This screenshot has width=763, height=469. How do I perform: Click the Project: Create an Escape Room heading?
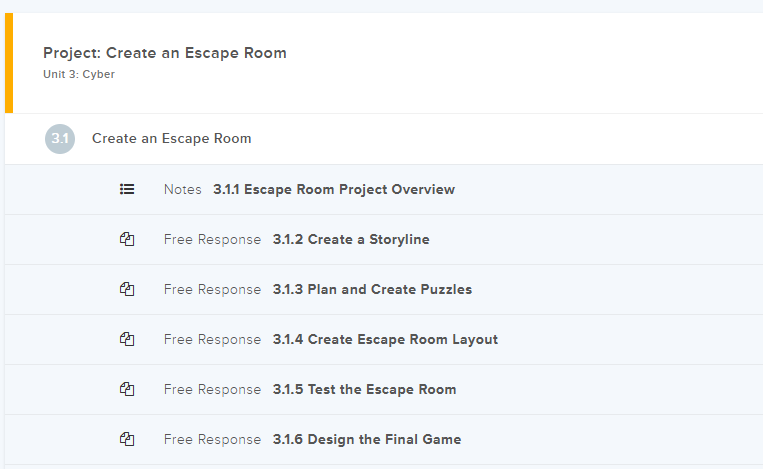pos(165,53)
